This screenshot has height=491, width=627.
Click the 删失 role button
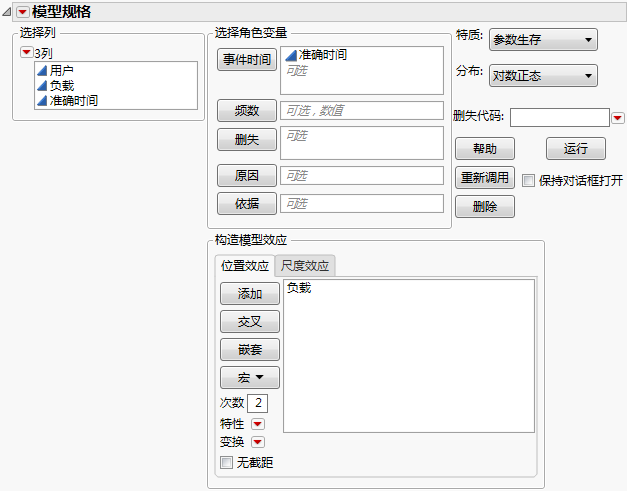[247, 140]
